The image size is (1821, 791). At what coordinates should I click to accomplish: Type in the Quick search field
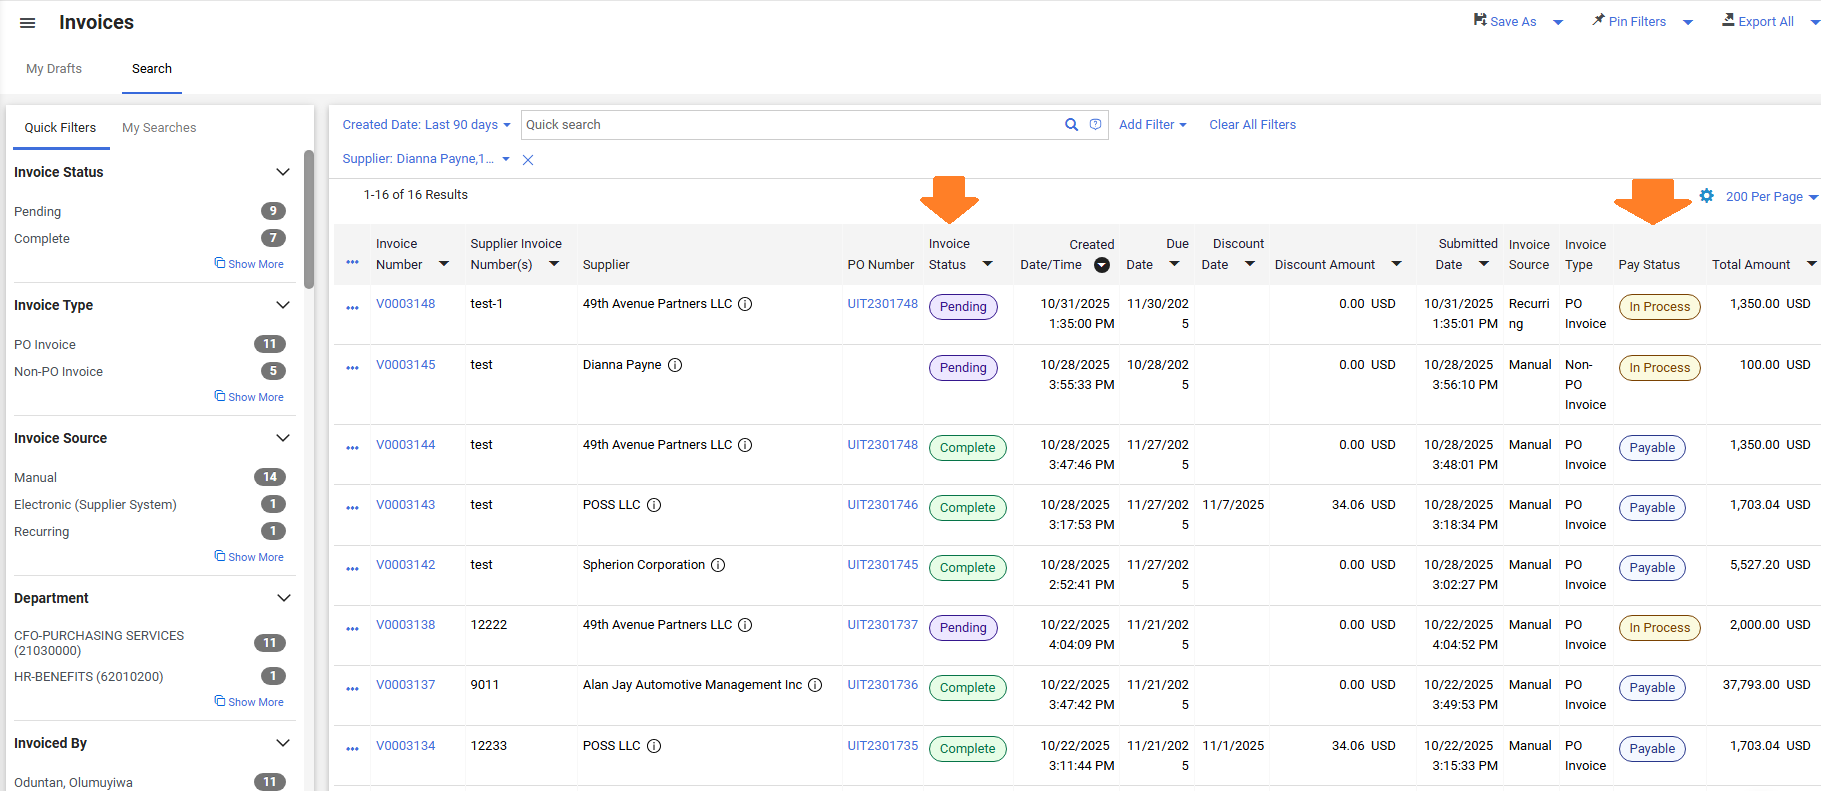790,125
